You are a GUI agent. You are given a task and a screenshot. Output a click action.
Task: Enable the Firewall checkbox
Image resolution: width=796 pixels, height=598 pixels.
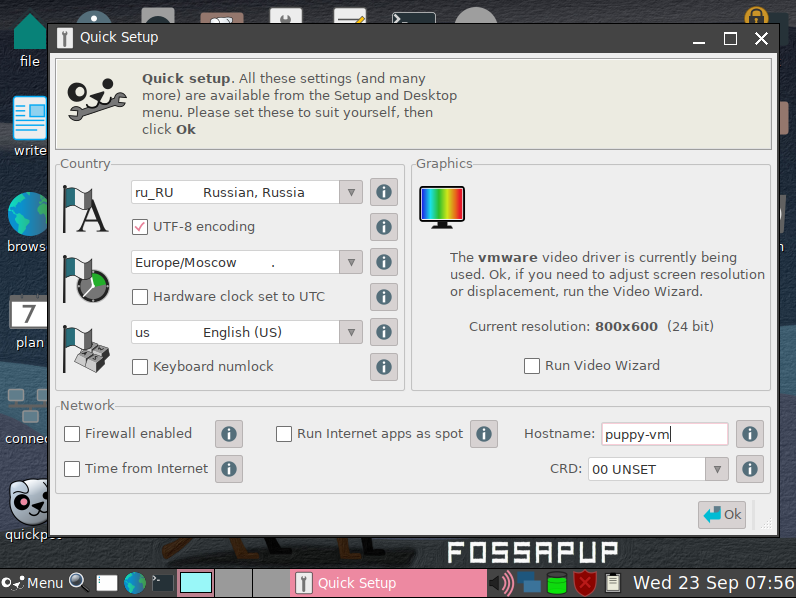pos(72,434)
